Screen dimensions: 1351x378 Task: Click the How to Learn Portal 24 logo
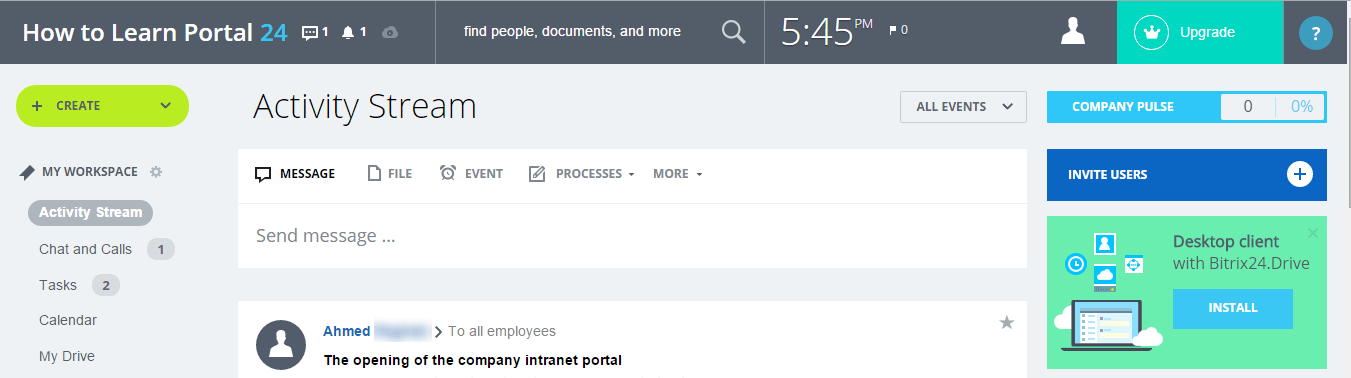(x=155, y=32)
